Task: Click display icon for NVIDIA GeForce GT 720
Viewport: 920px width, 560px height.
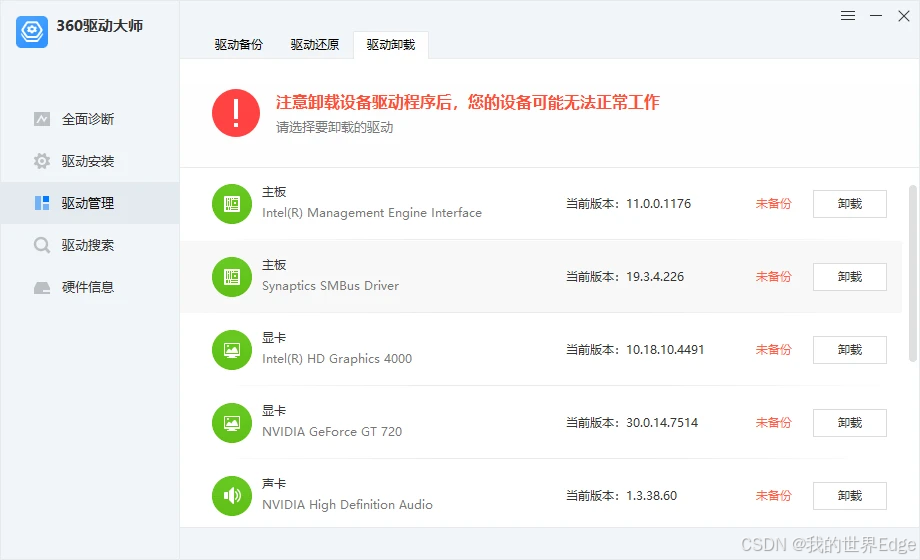Action: 232,423
